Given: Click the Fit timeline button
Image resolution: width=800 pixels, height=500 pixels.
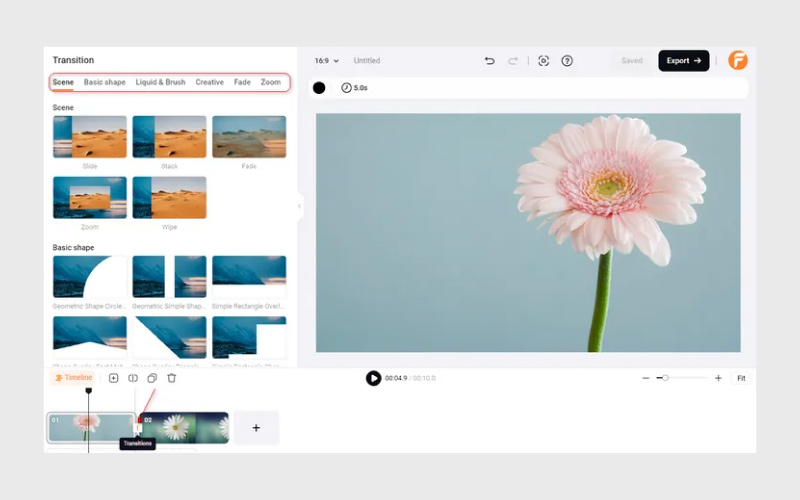Looking at the screenshot, I should pos(741,378).
